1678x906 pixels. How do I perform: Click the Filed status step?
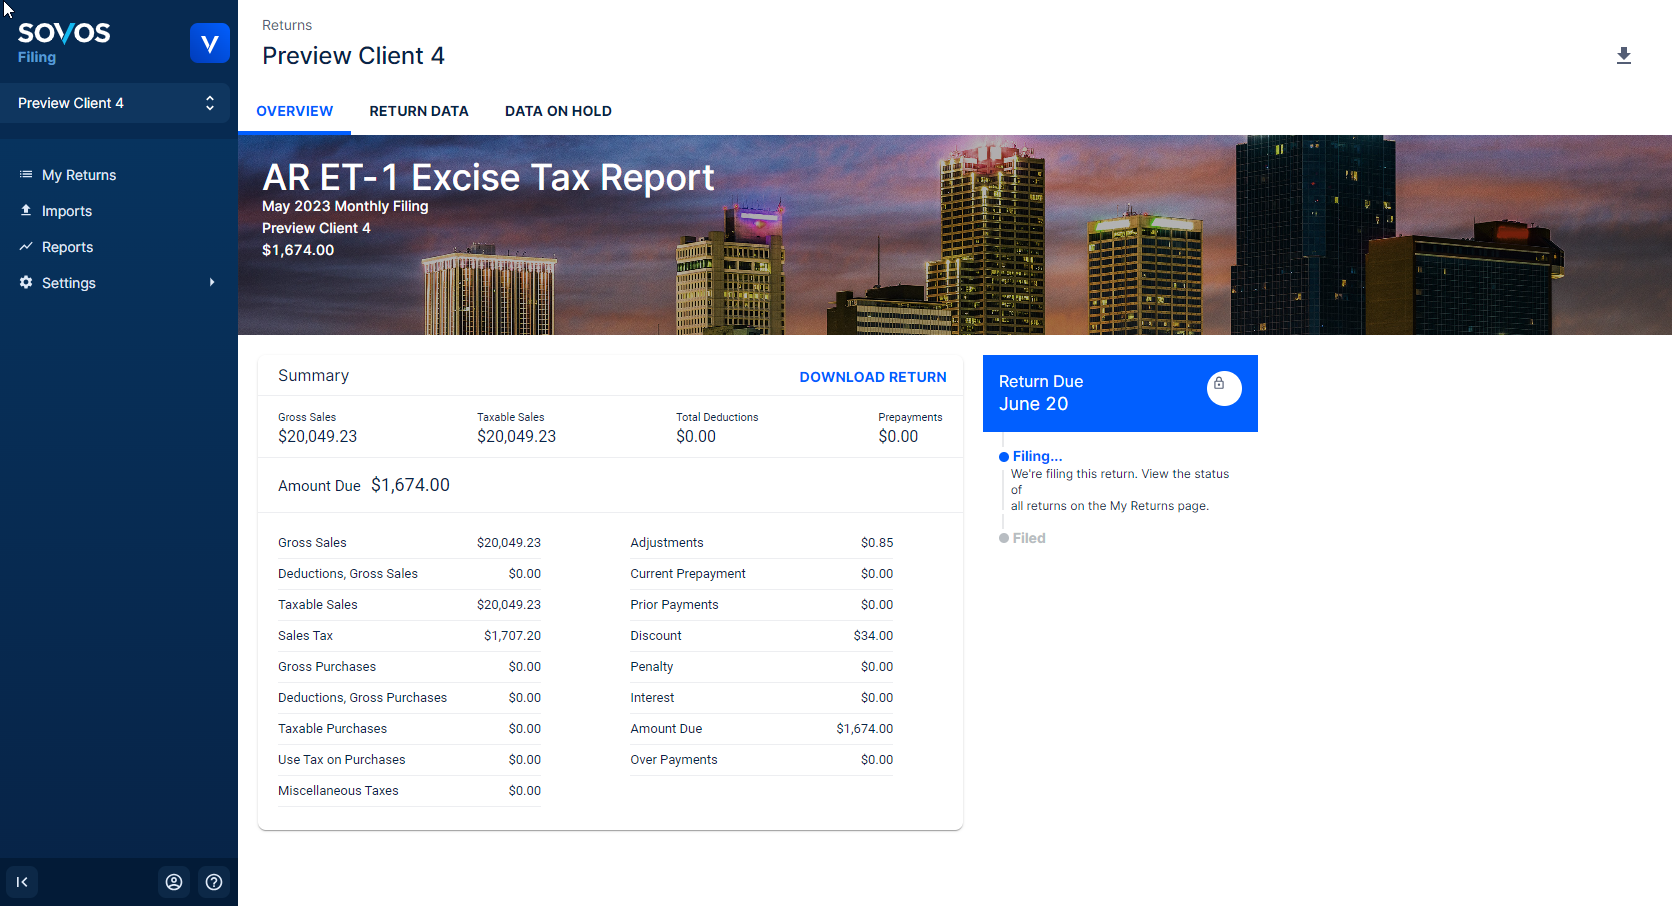click(x=1028, y=538)
